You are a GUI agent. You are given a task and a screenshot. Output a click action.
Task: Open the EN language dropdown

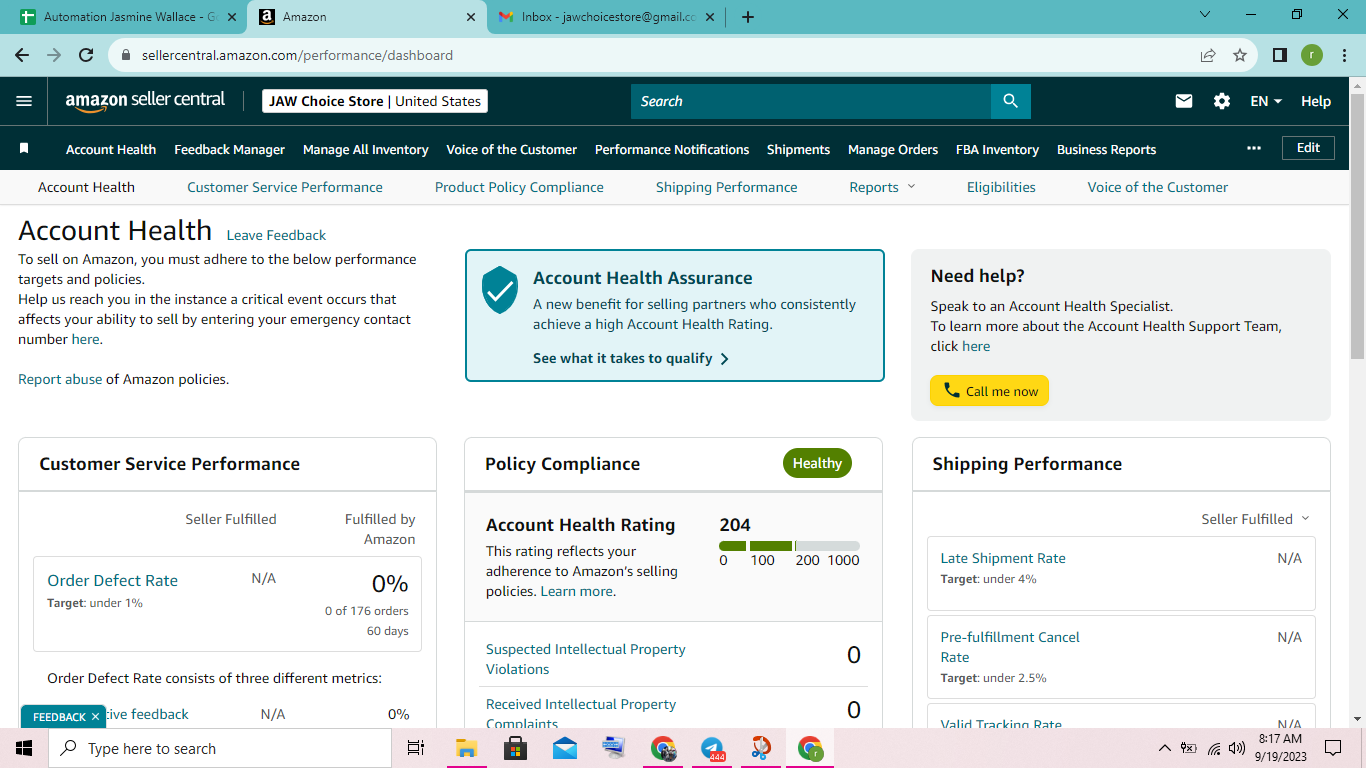1266,101
